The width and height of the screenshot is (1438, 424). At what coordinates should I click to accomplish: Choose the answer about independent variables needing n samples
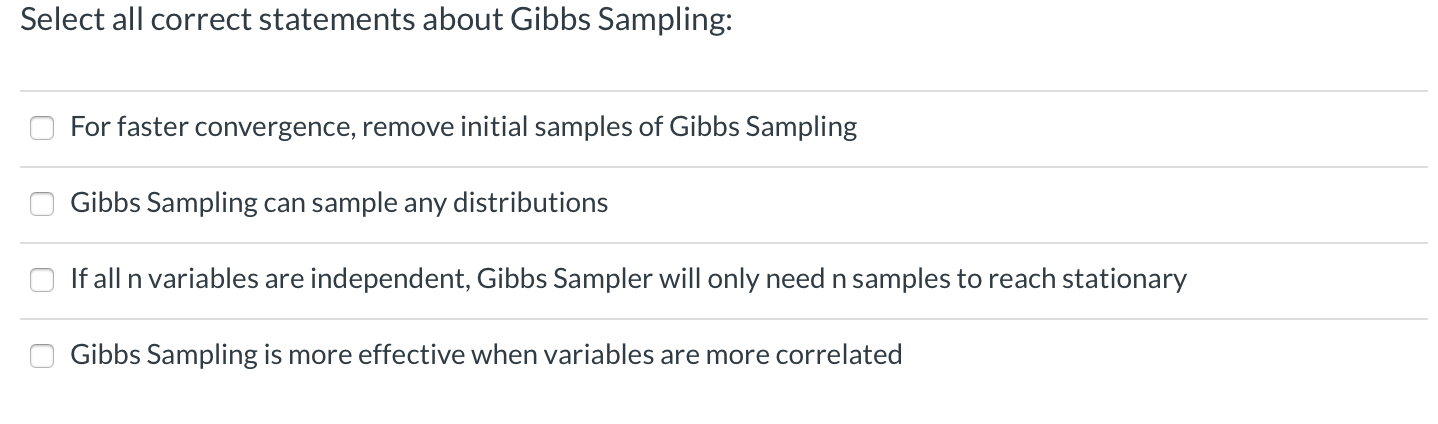tap(628, 279)
